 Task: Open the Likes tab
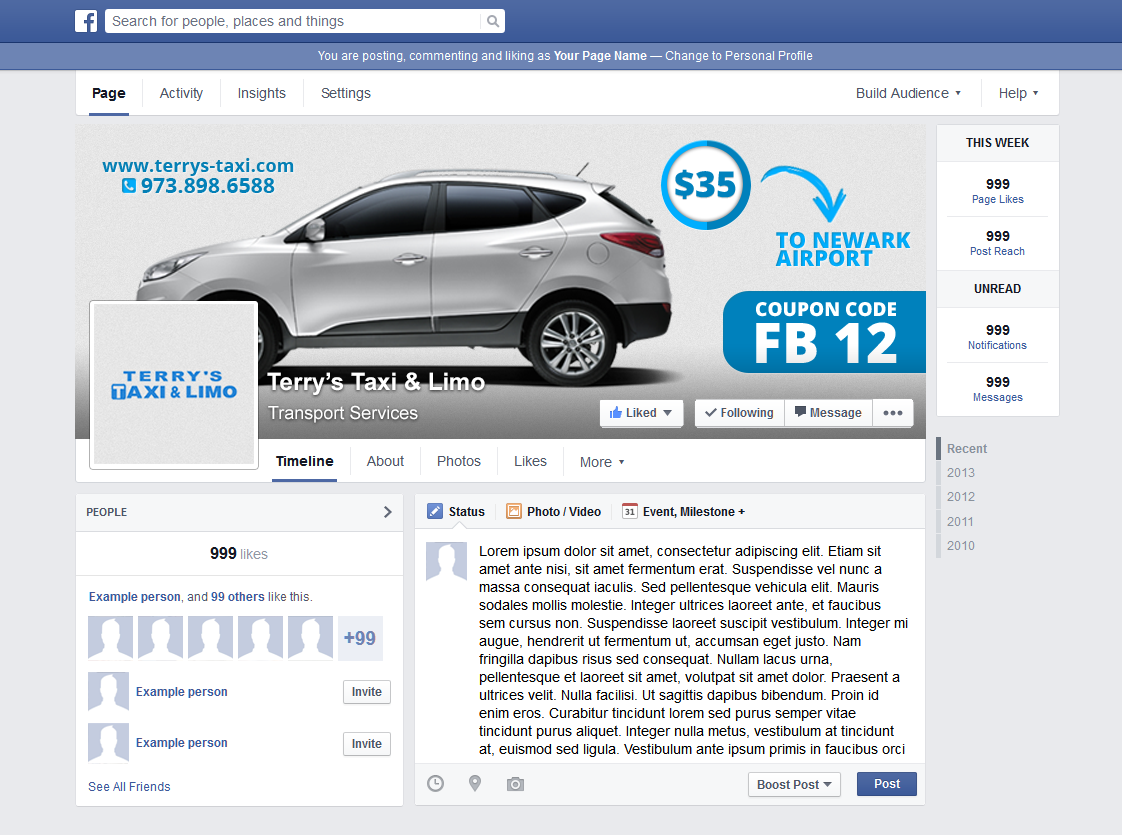click(530, 462)
